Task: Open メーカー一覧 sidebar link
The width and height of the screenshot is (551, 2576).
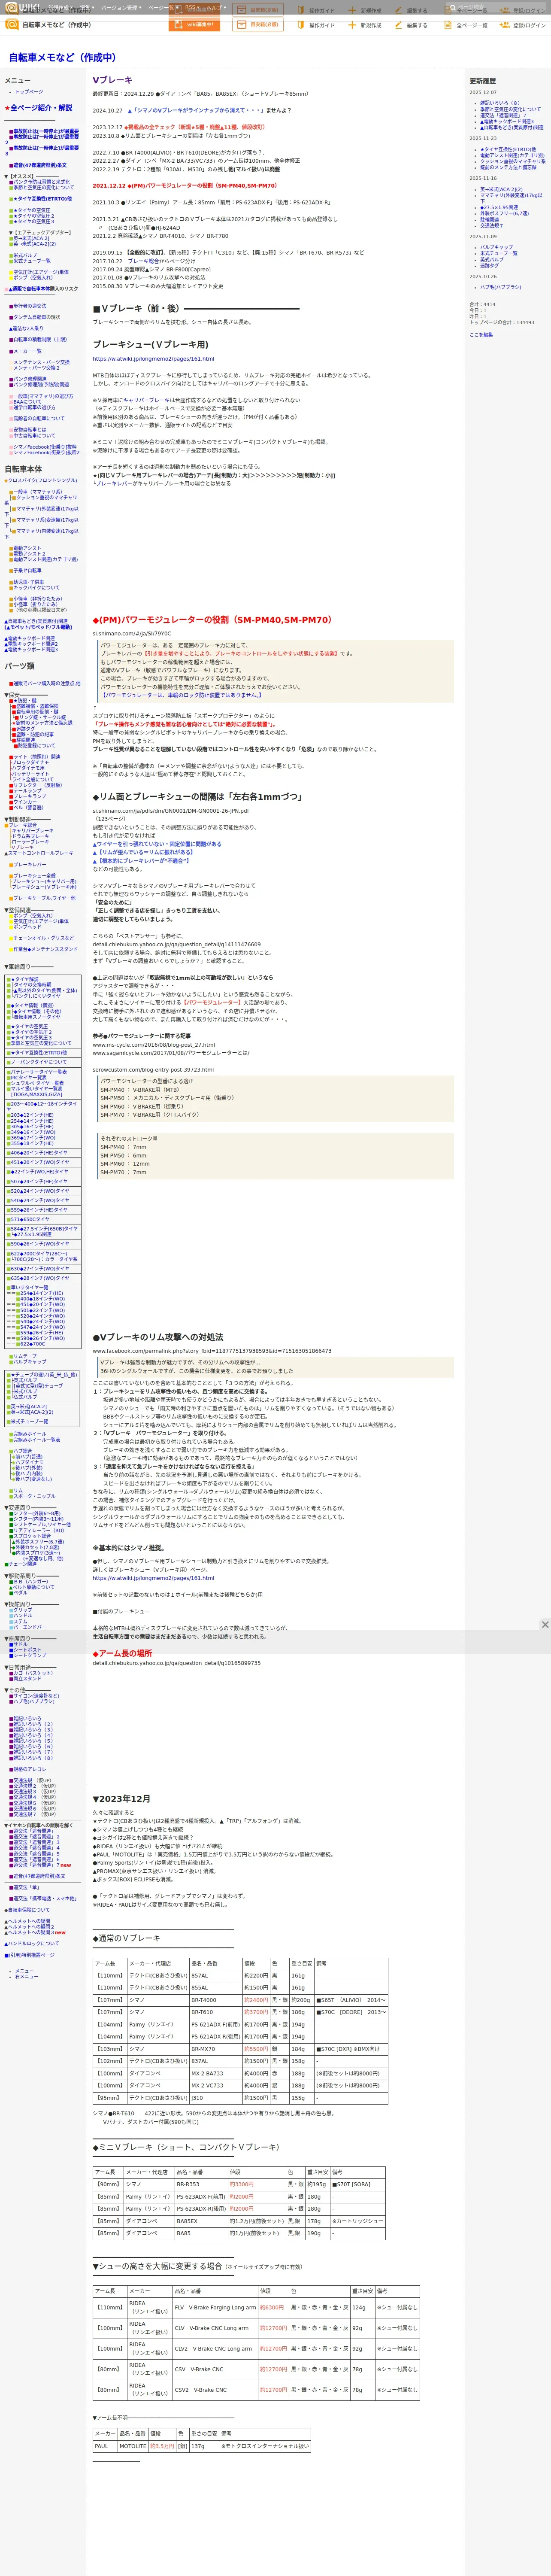Action: [27, 351]
